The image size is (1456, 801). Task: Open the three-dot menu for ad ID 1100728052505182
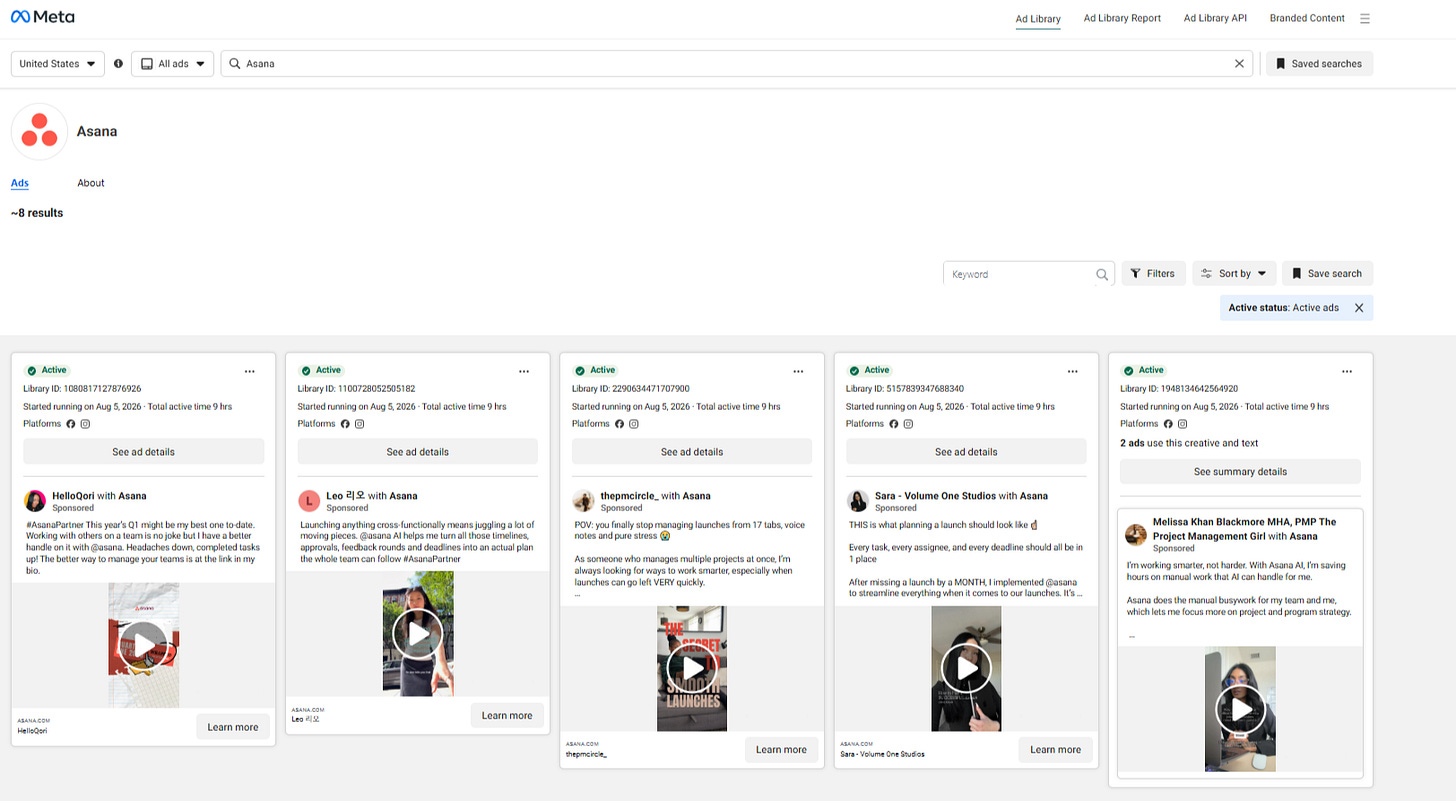(523, 371)
